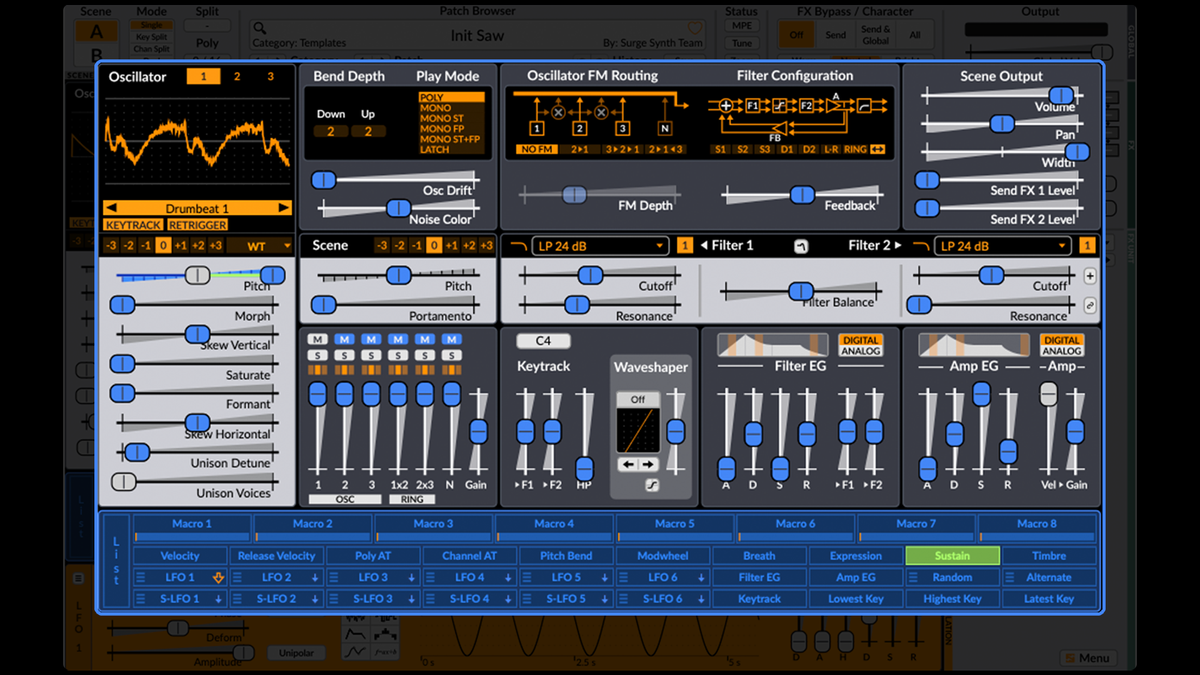Screen dimensions: 1200x675
Task: Switch the Filter EG to ANALOG mode
Action: 861,355
